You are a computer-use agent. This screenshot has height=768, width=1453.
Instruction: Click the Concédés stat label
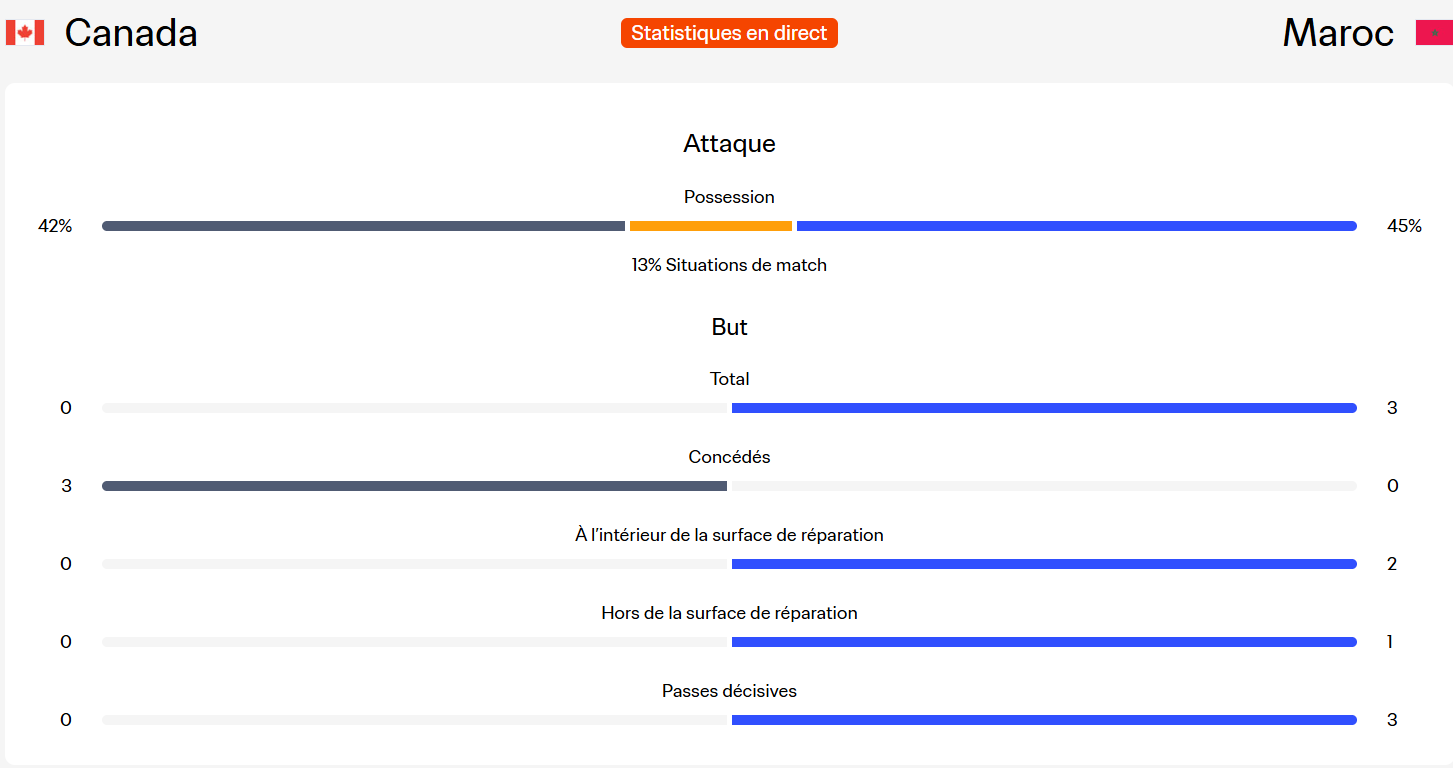click(x=729, y=457)
